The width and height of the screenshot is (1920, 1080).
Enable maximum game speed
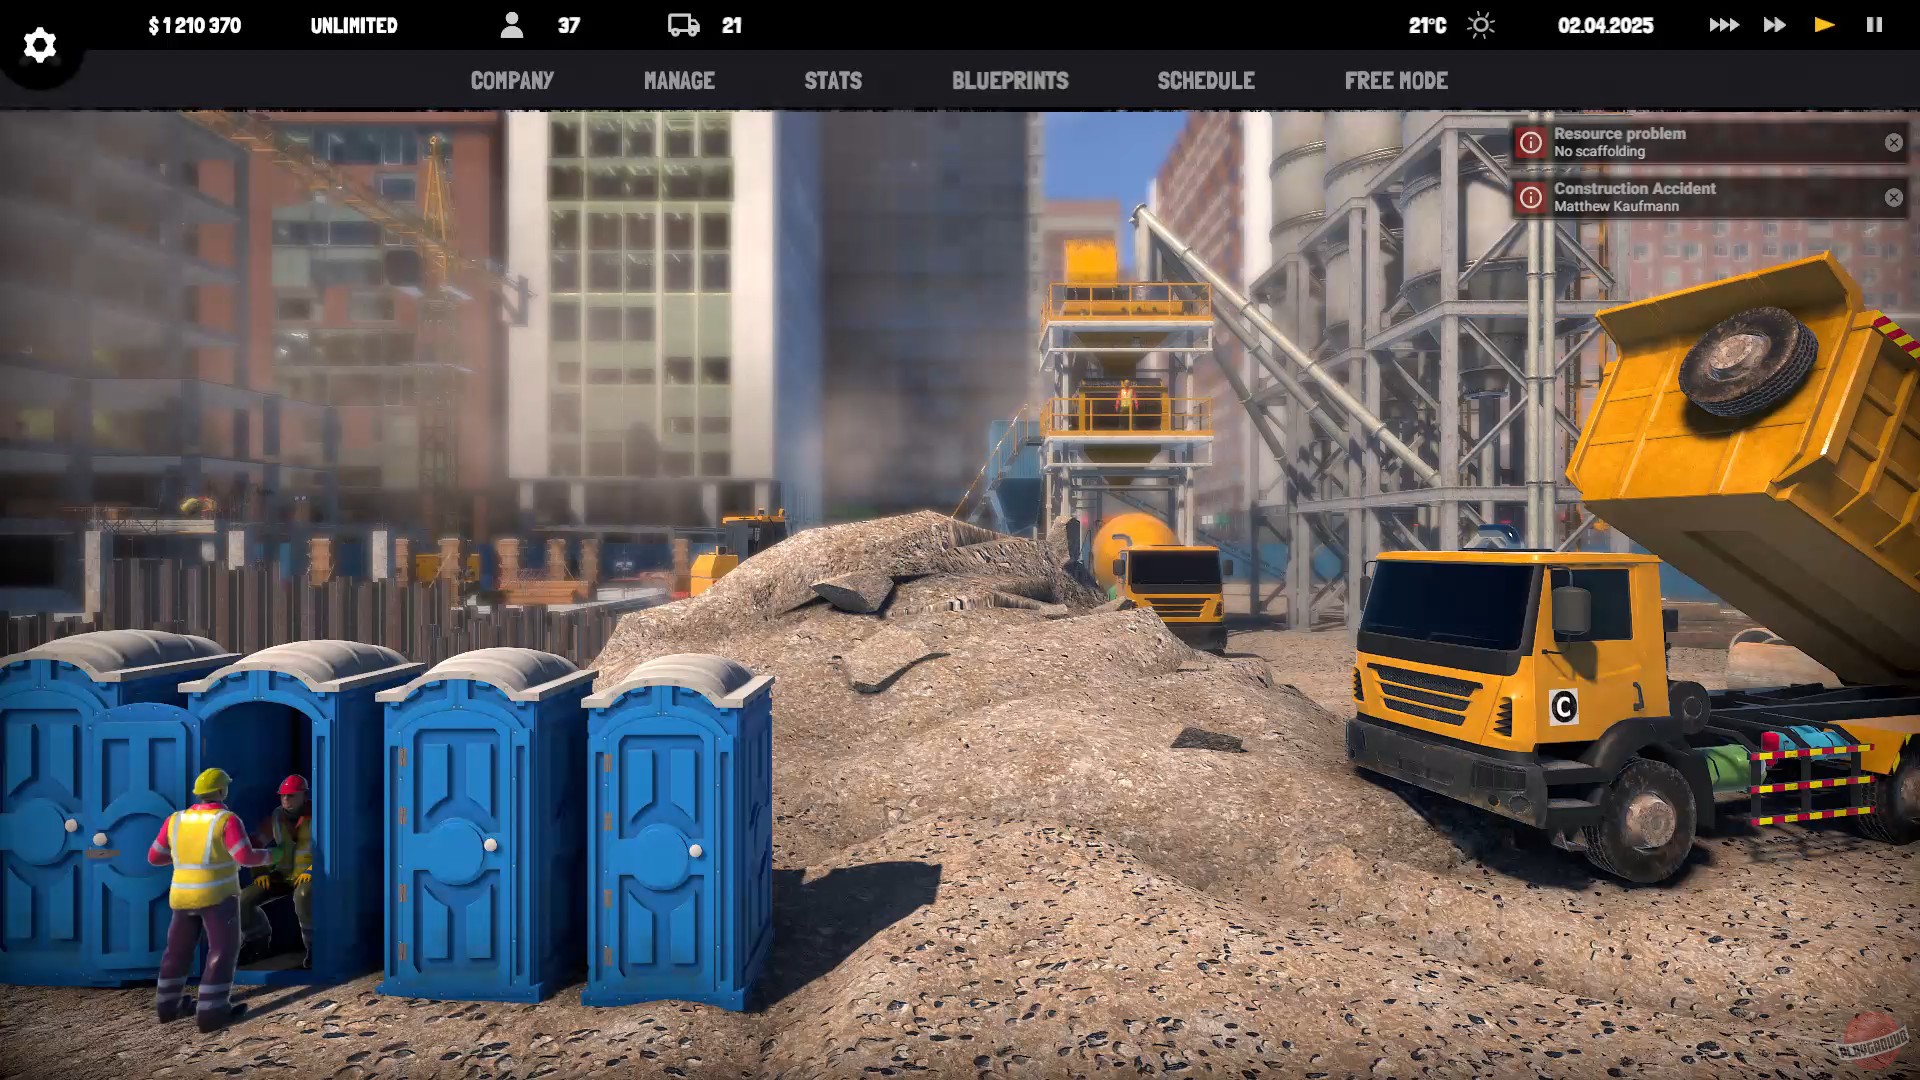point(1723,23)
